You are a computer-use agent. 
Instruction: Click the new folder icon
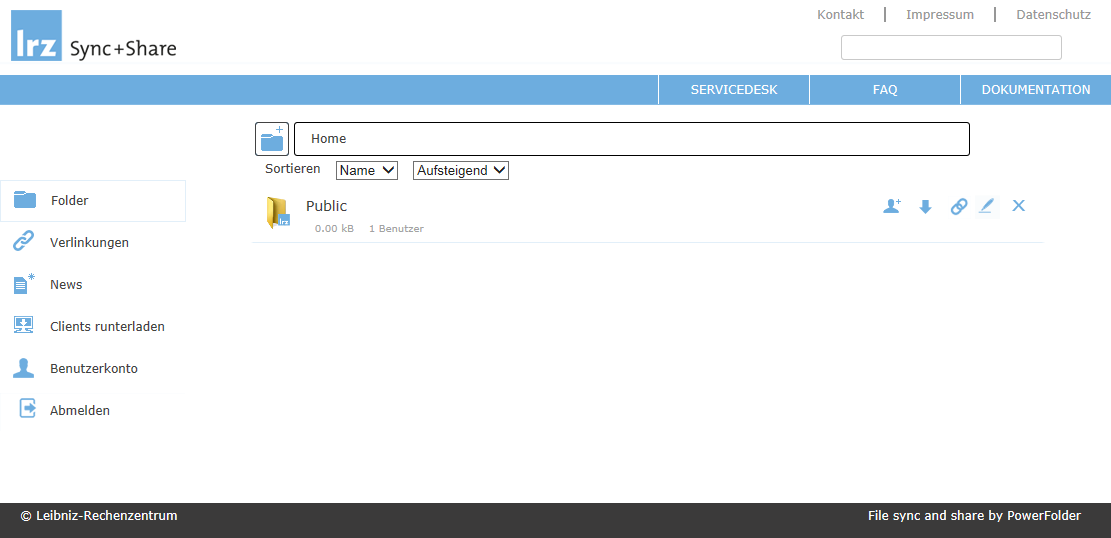pyautogui.click(x=272, y=139)
